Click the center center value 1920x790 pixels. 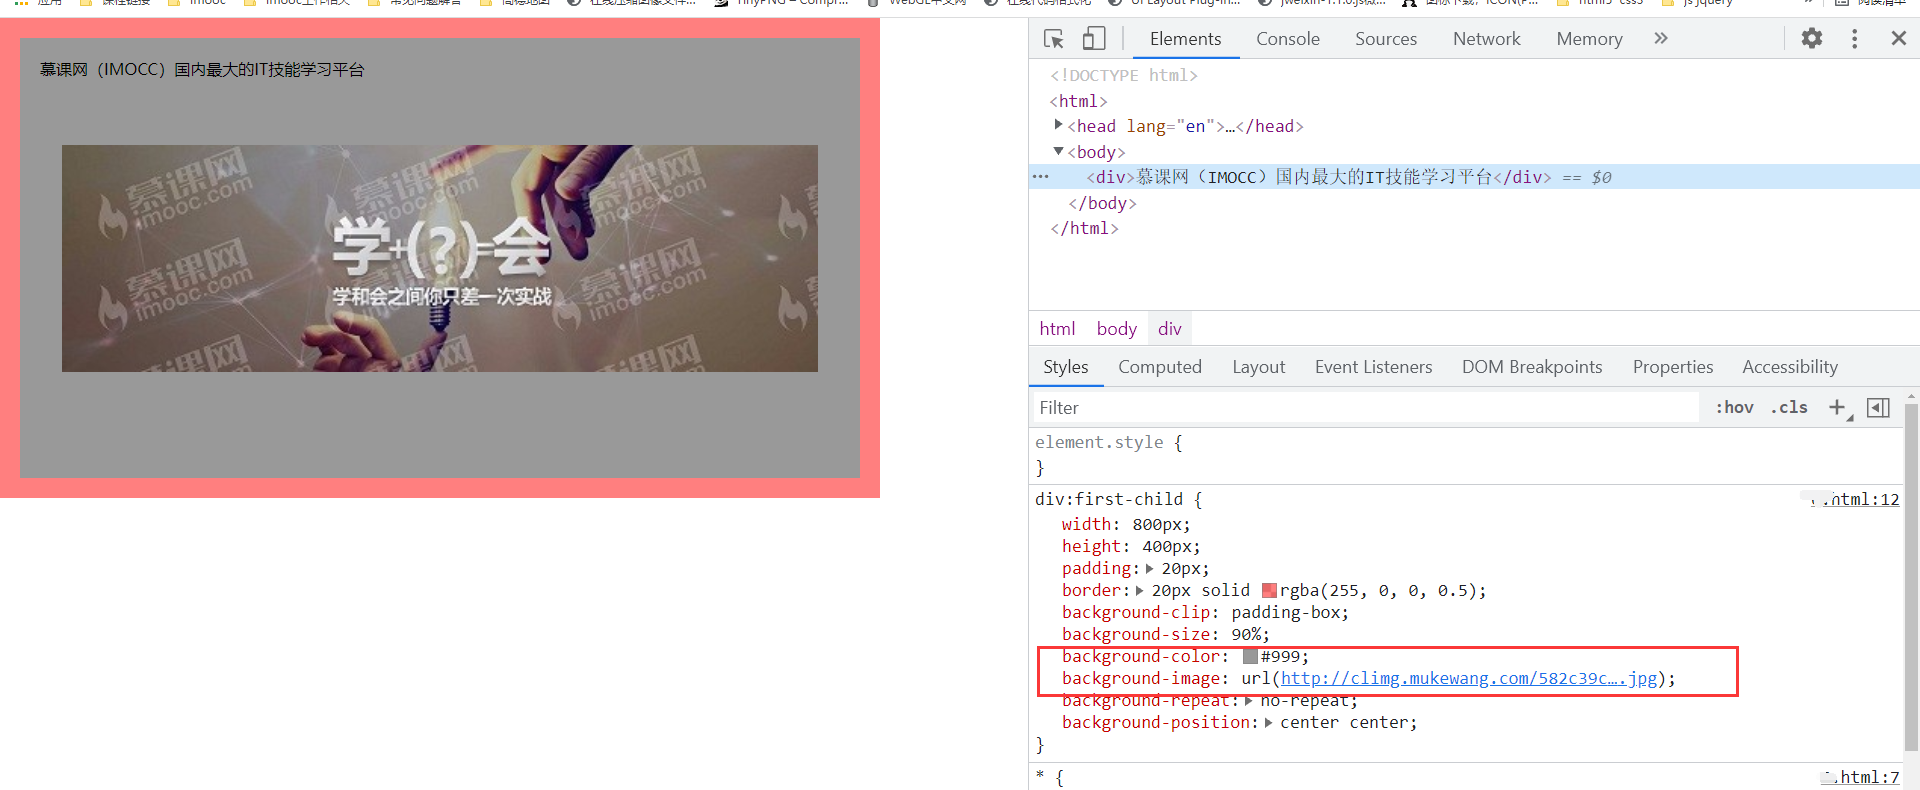pyautogui.click(x=1344, y=722)
